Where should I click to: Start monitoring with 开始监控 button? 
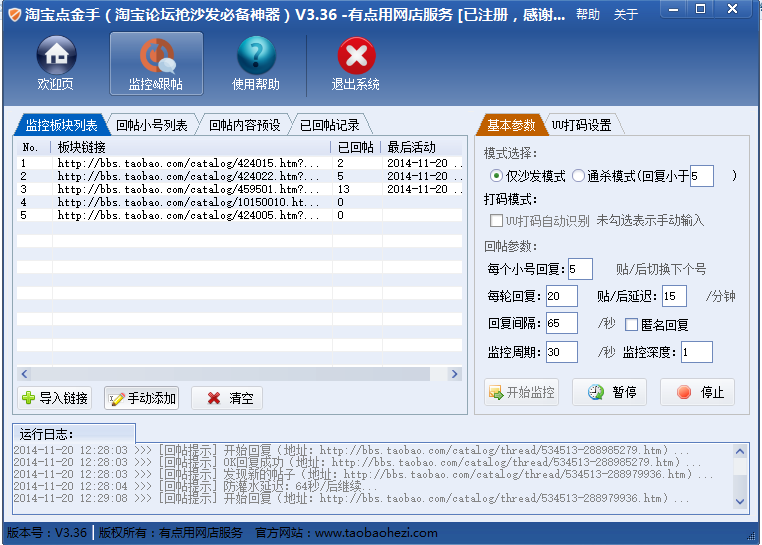click(x=521, y=392)
